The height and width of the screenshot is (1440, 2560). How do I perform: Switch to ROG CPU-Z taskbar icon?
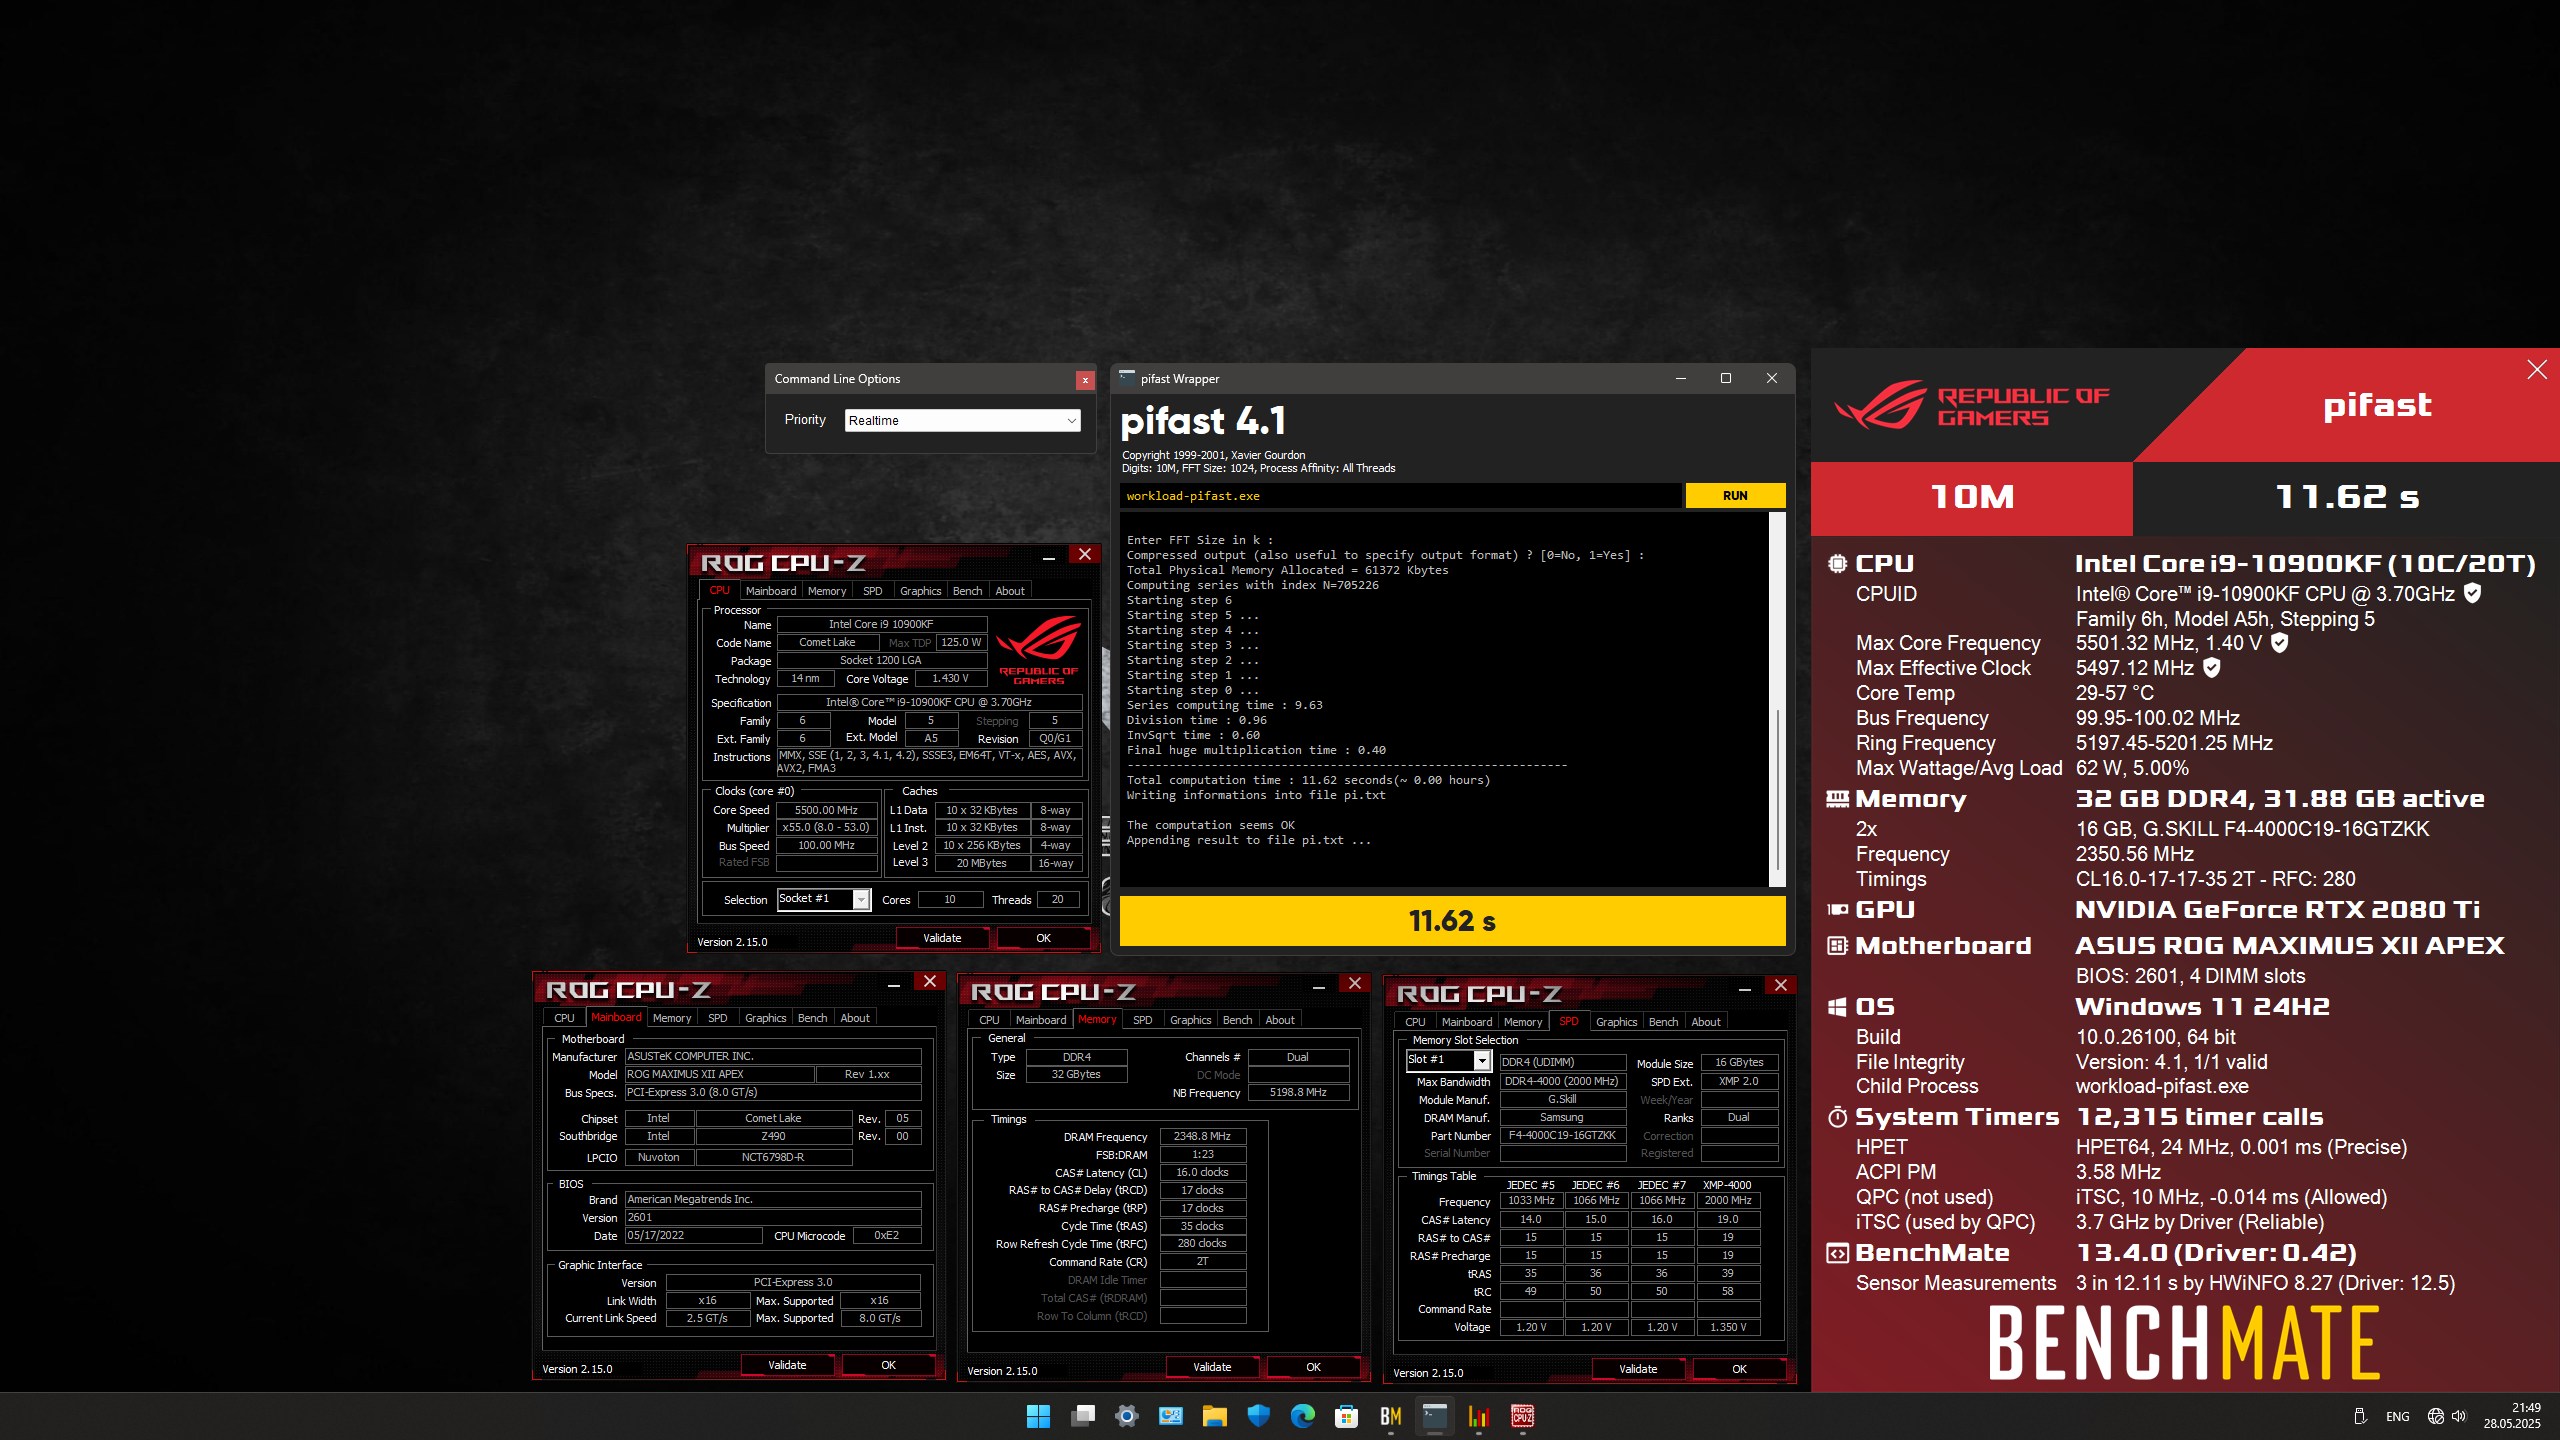[1523, 1416]
